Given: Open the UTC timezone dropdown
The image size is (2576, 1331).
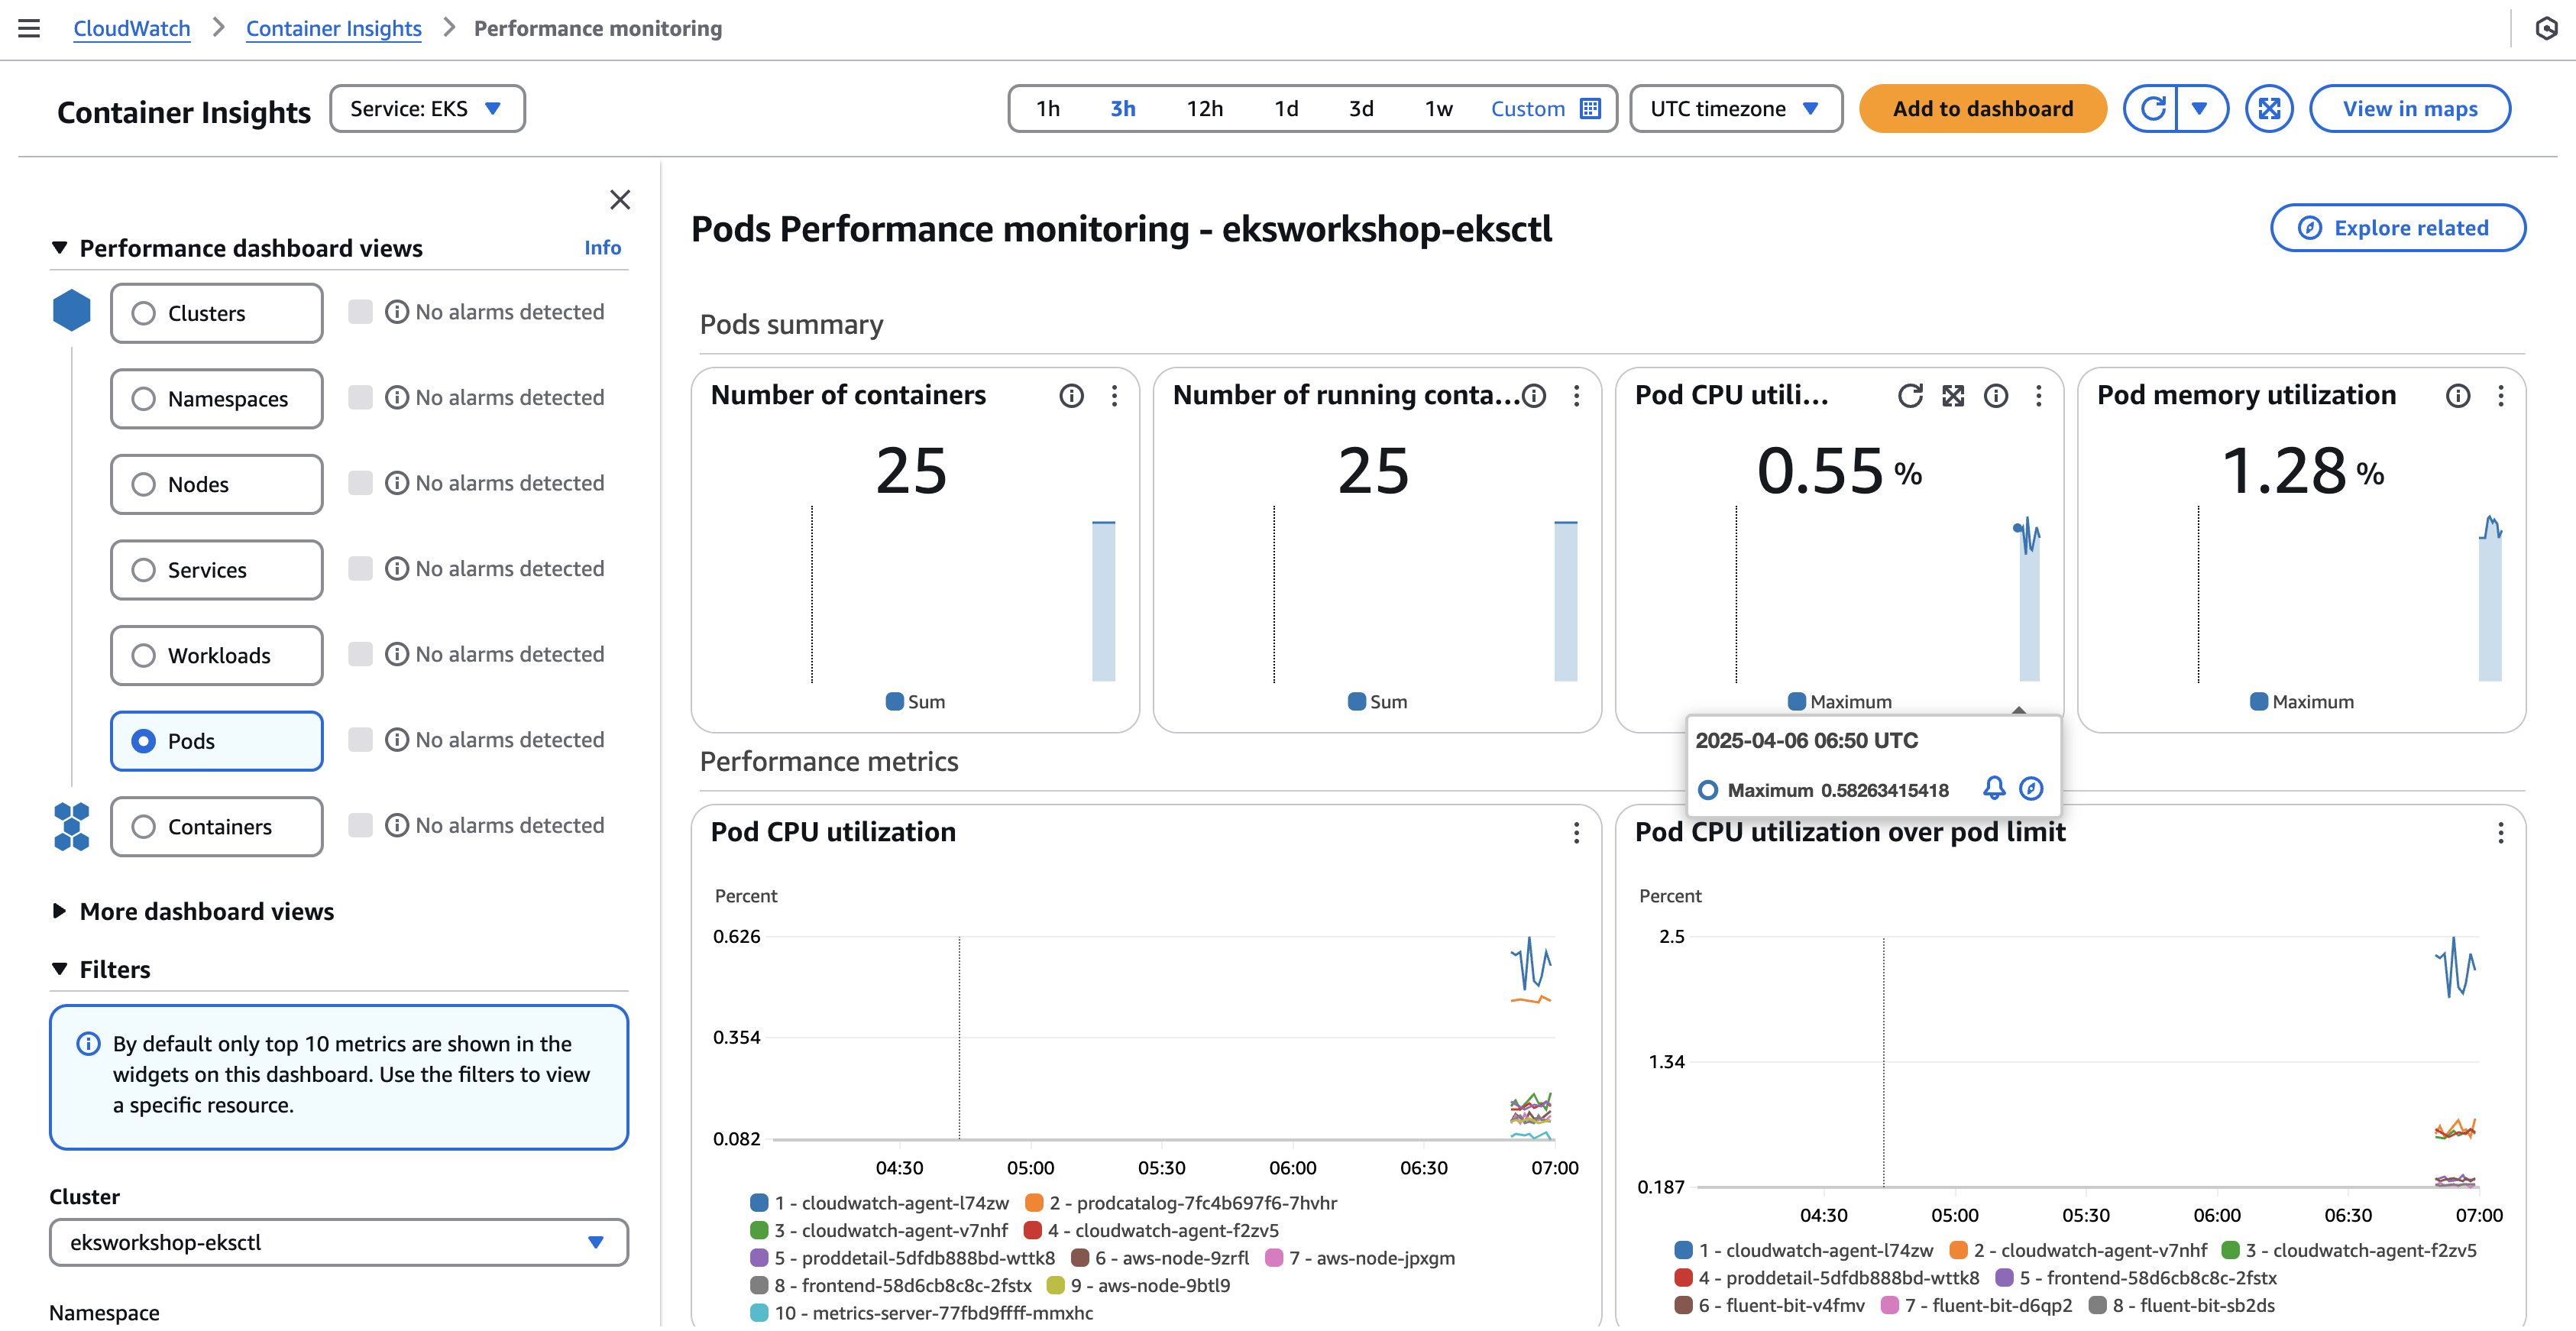Looking at the screenshot, I should coord(1735,108).
